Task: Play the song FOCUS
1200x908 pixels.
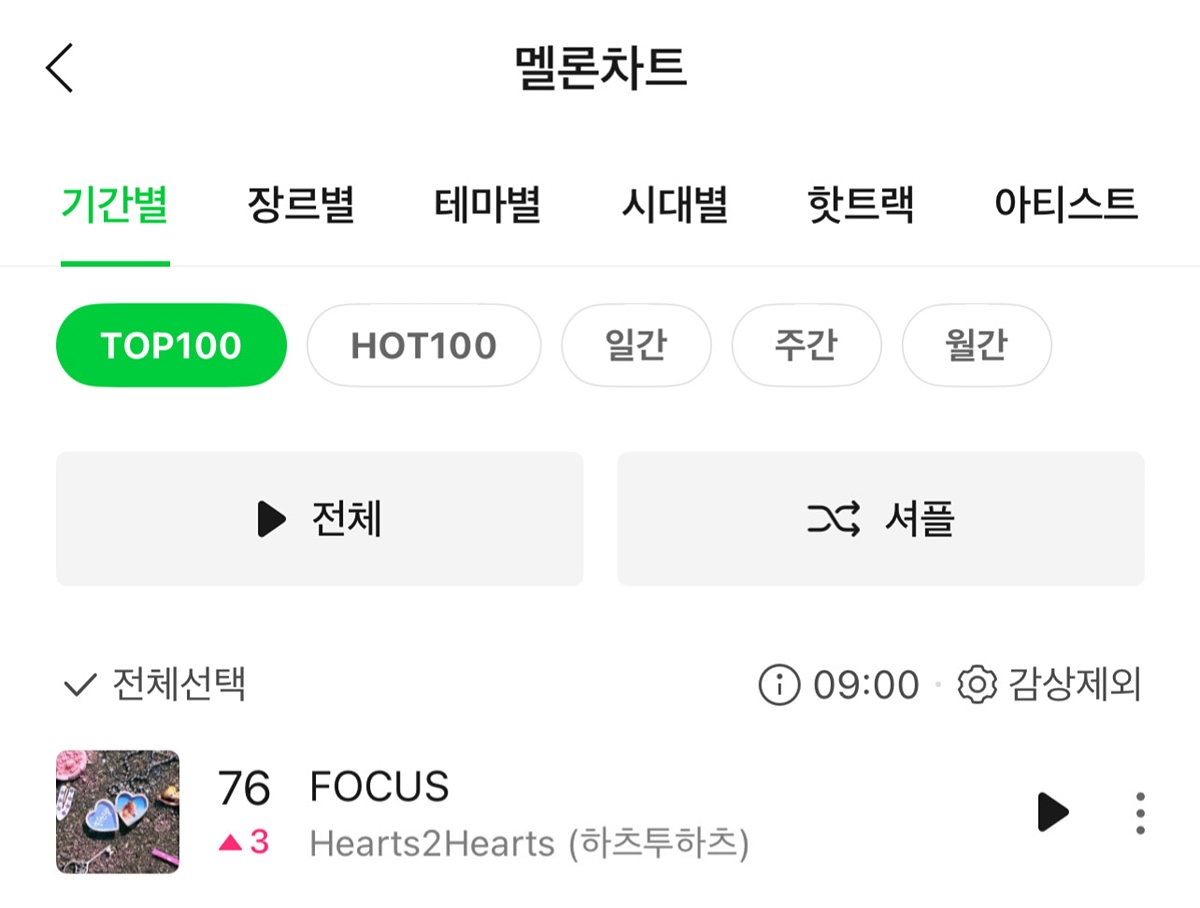Action: coord(1052,812)
